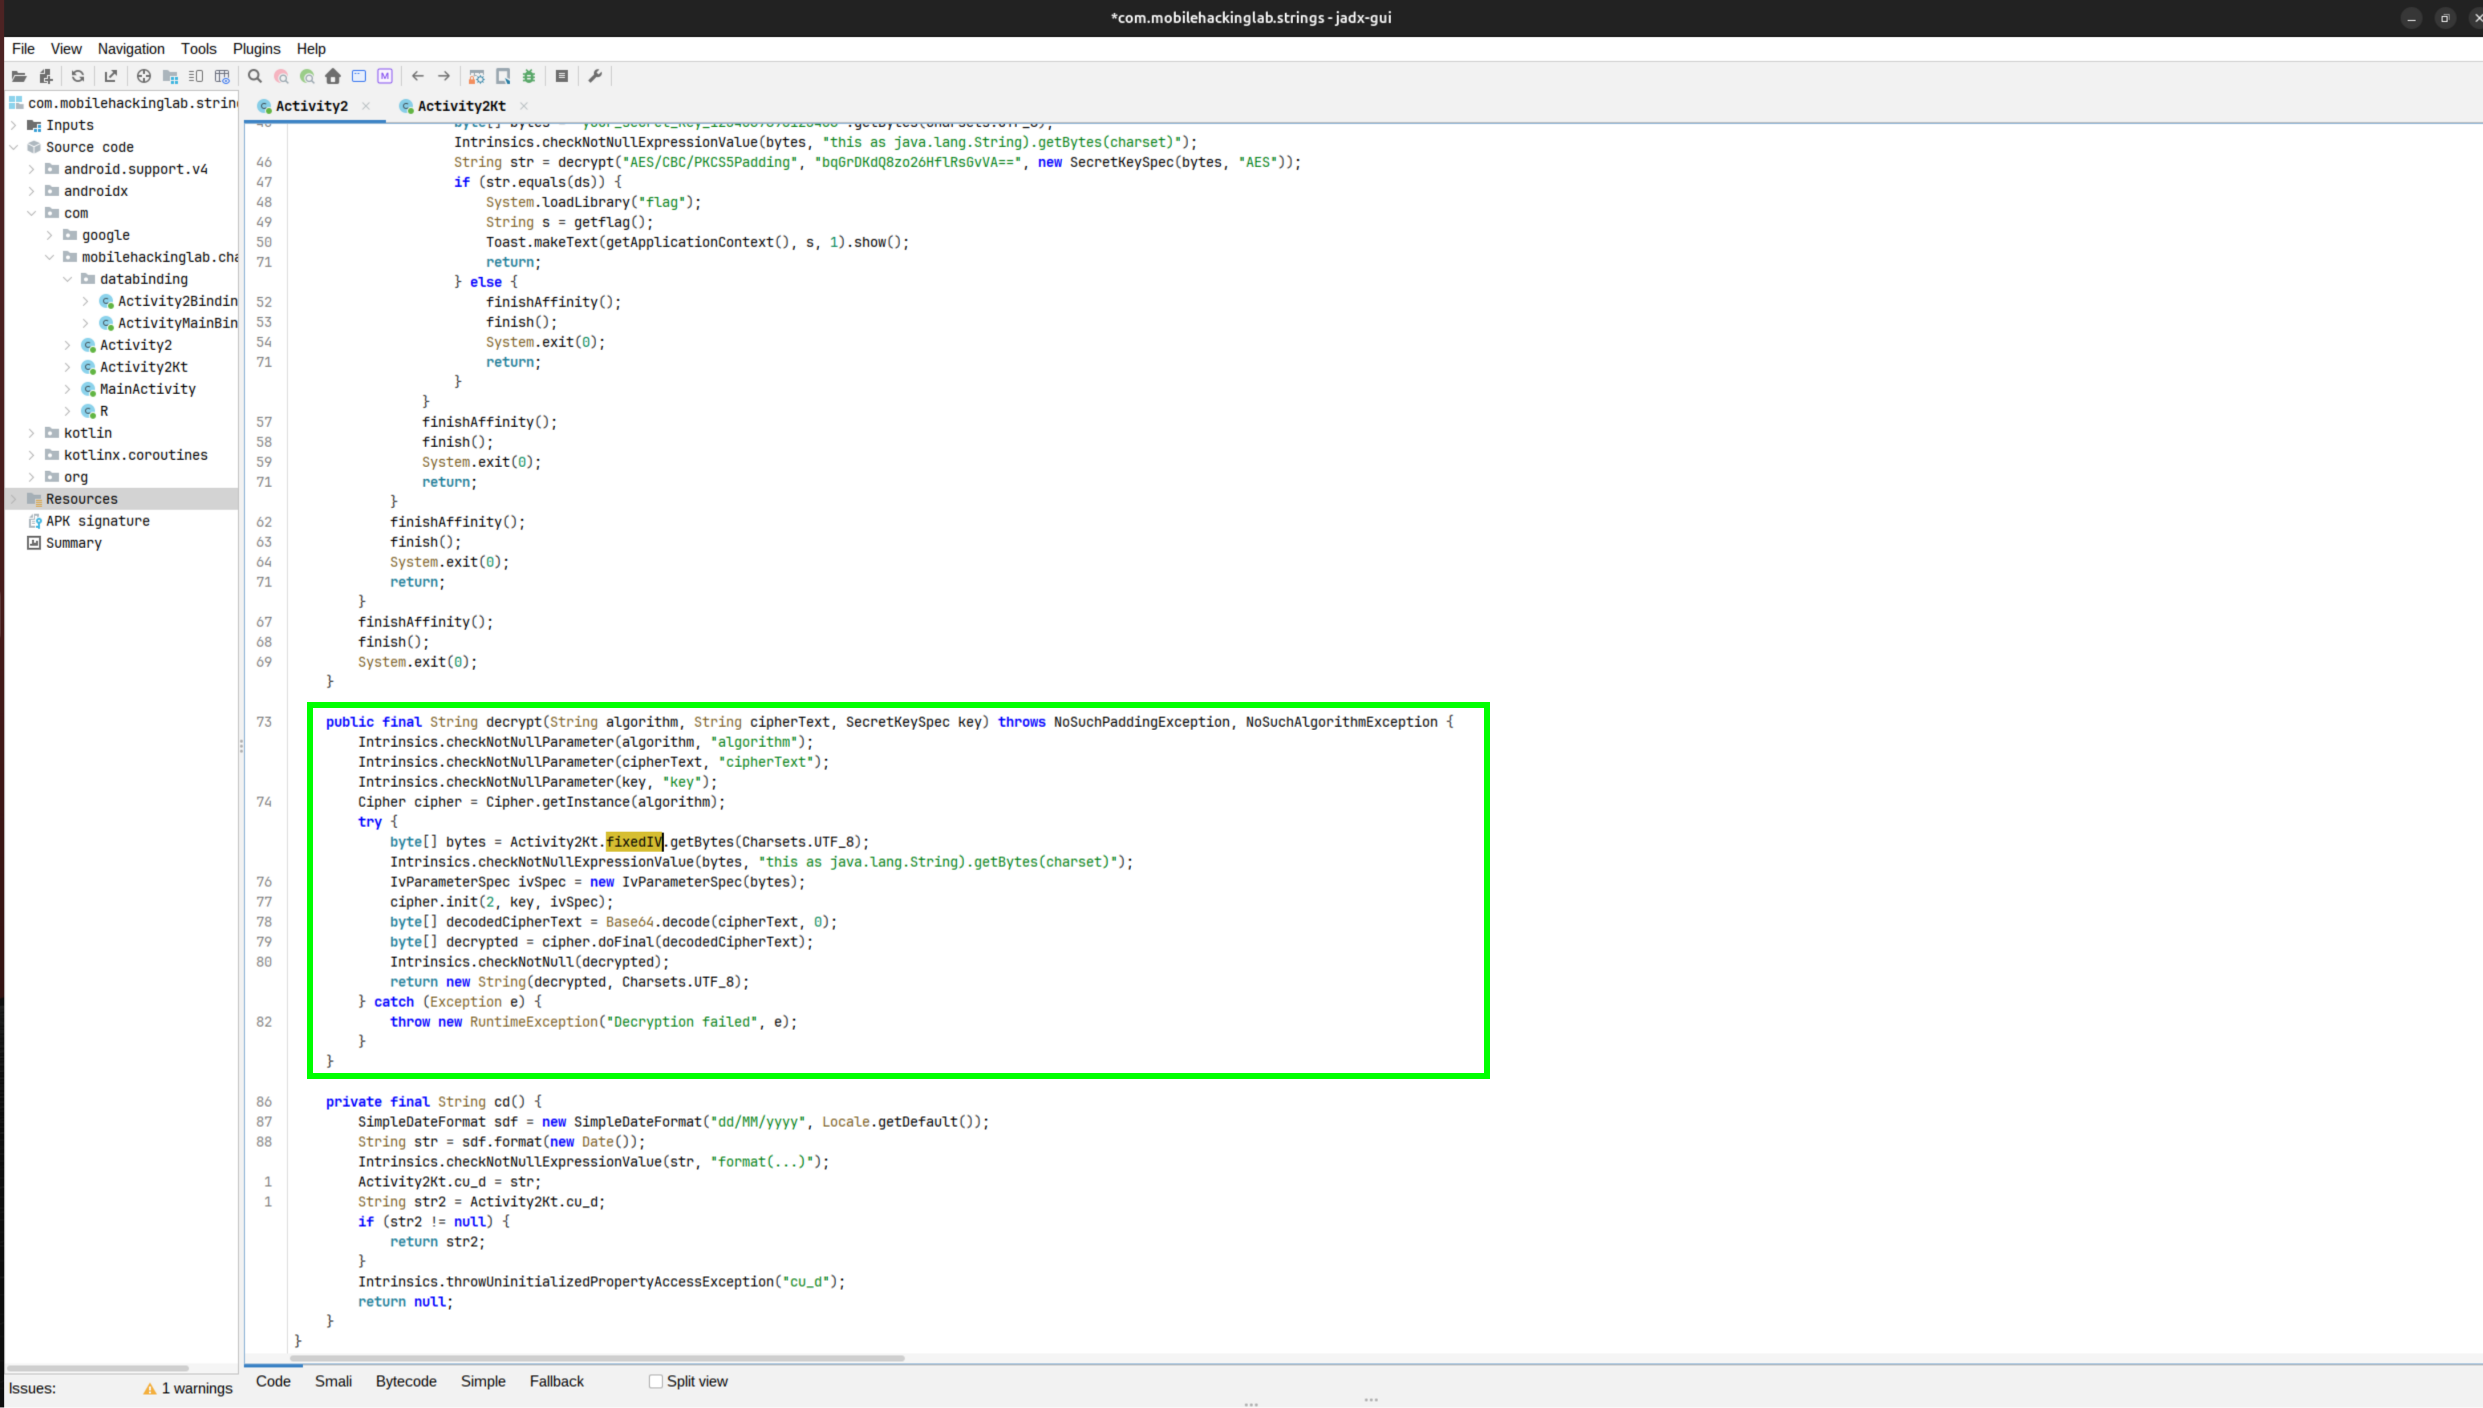Viewport: 2483px width, 1408px height.
Task: Click the horizontal scrollbar under the code
Action: (597, 1358)
